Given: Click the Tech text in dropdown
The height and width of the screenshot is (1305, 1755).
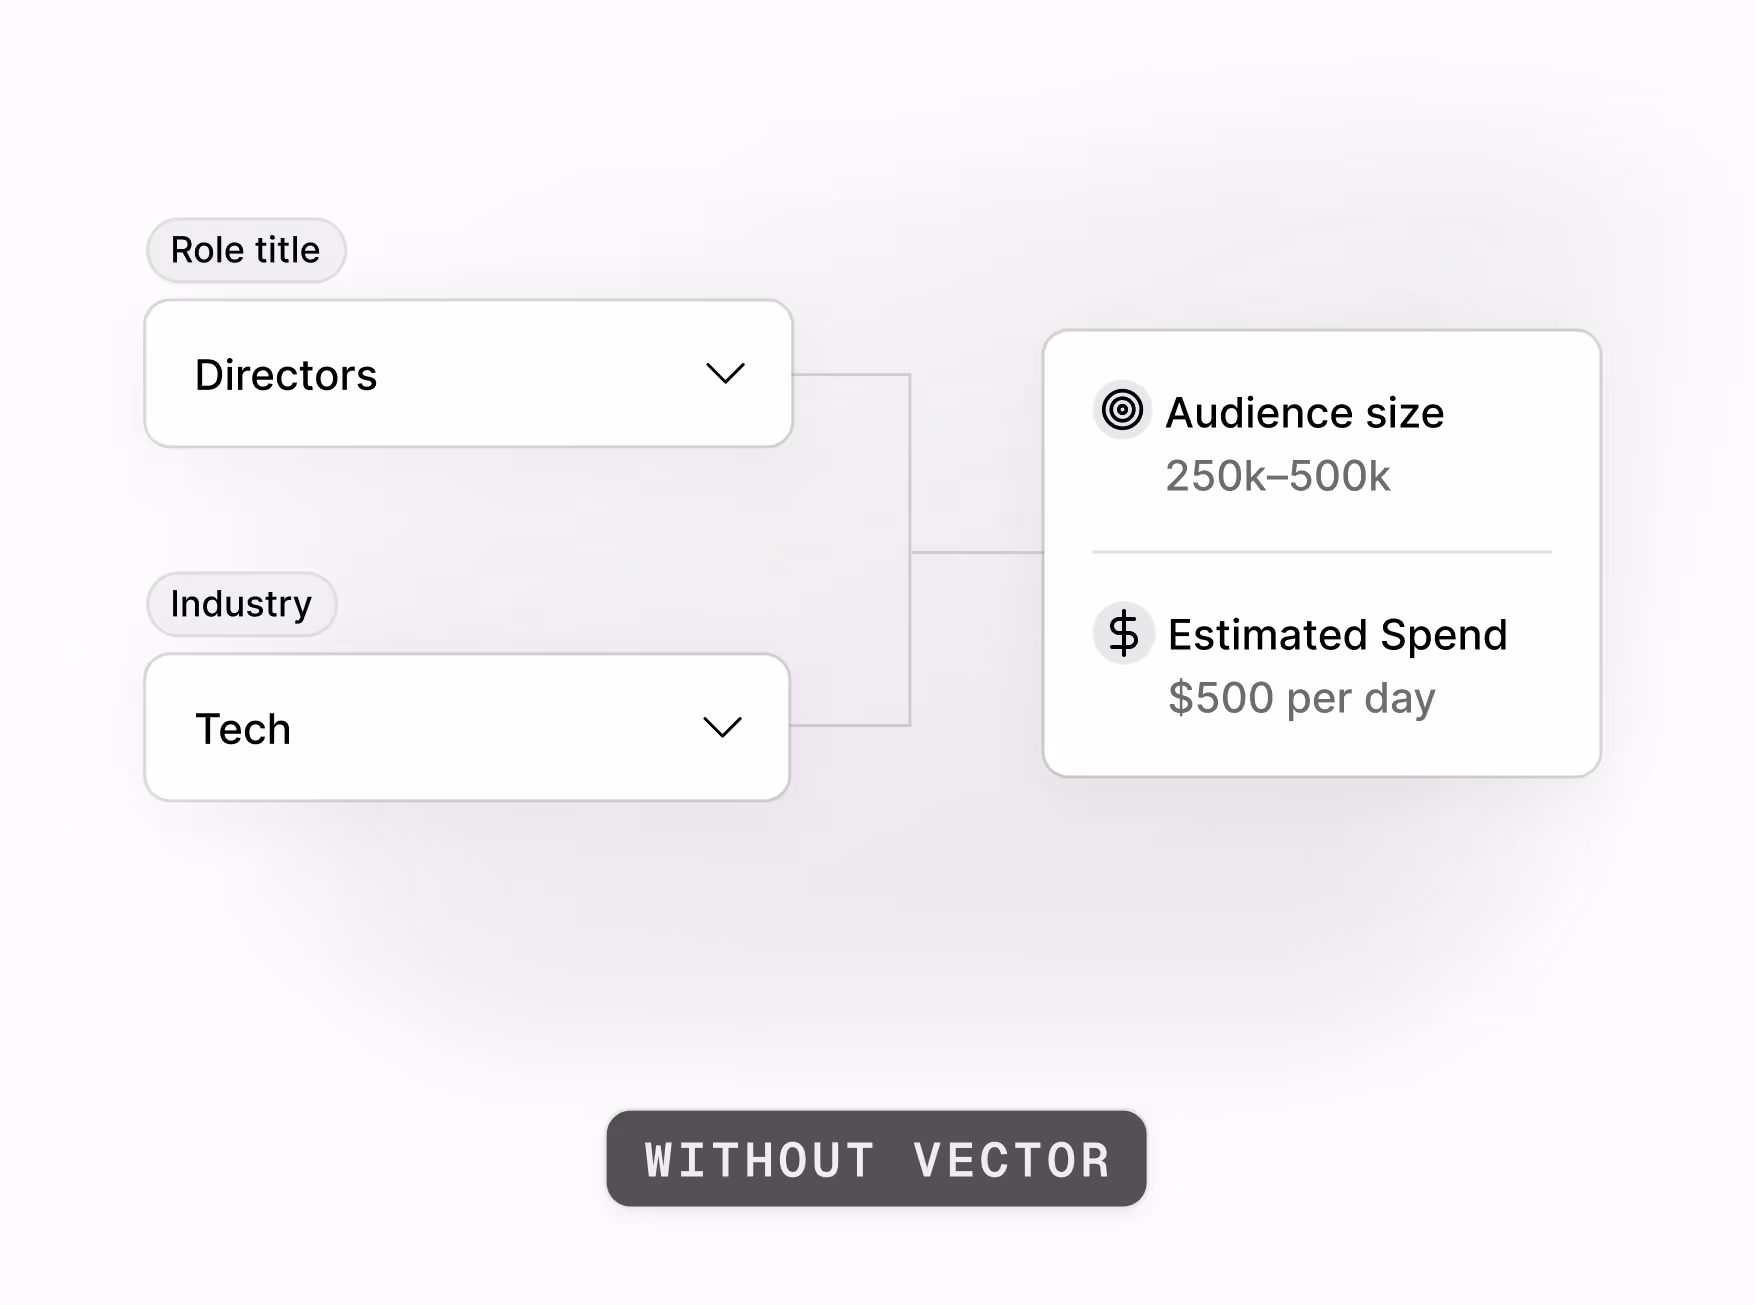Looking at the screenshot, I should [x=243, y=729].
